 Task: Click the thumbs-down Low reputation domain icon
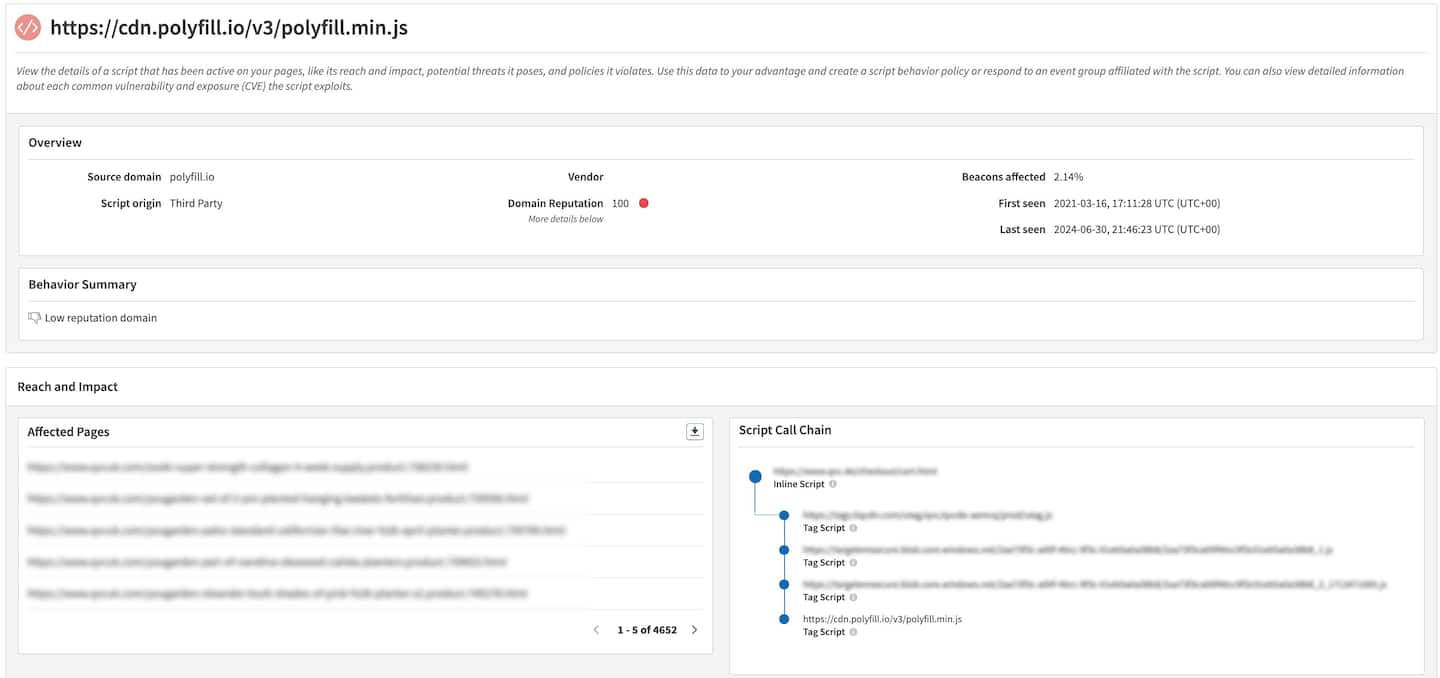(x=35, y=318)
